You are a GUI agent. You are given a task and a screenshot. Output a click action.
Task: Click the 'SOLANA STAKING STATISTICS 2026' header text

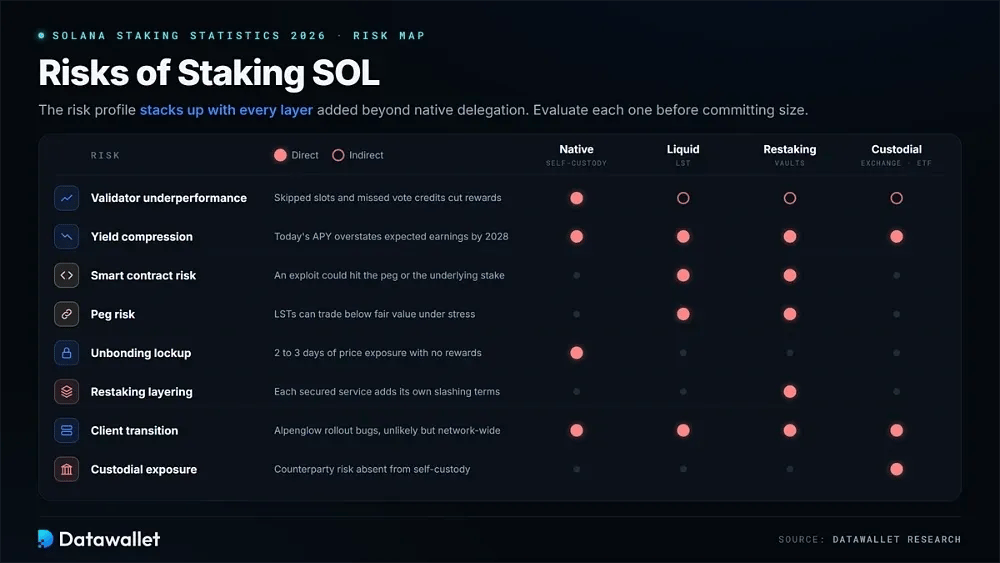point(189,36)
